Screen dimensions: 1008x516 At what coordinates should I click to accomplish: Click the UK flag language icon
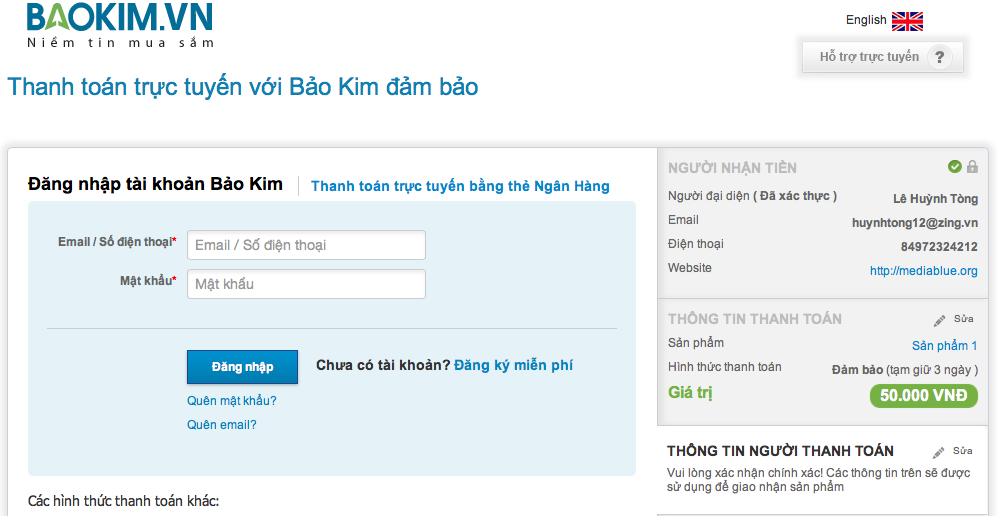[907, 21]
